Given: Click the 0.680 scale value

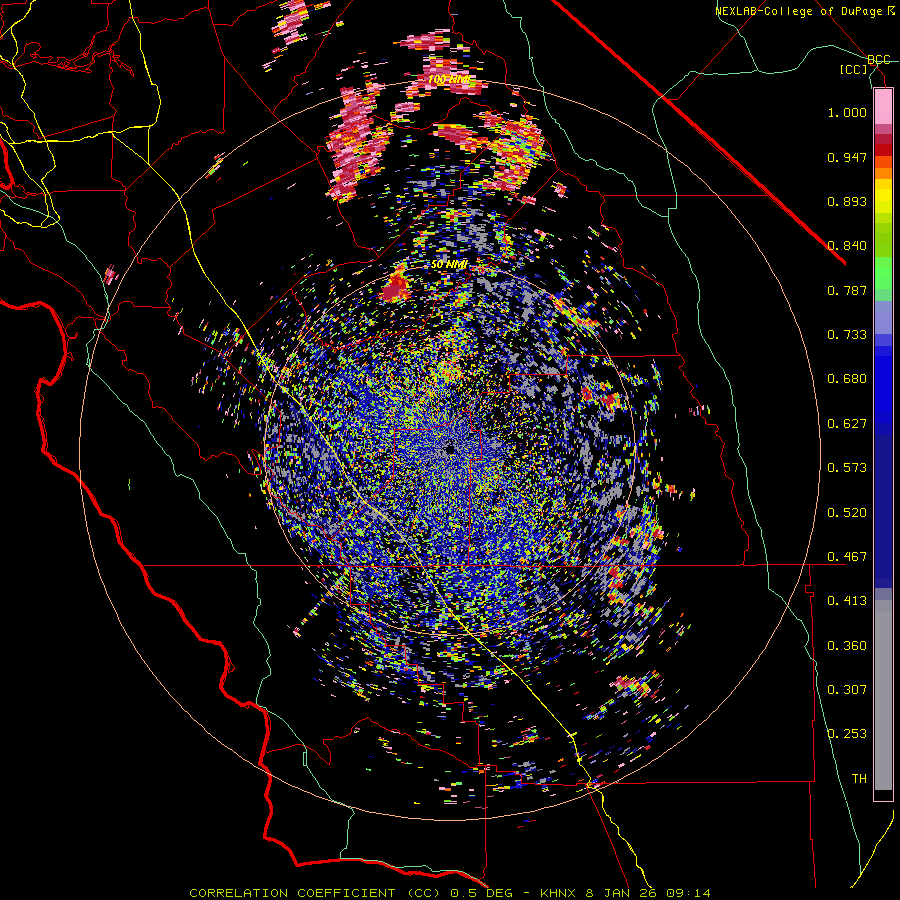Looking at the screenshot, I should coord(847,379).
